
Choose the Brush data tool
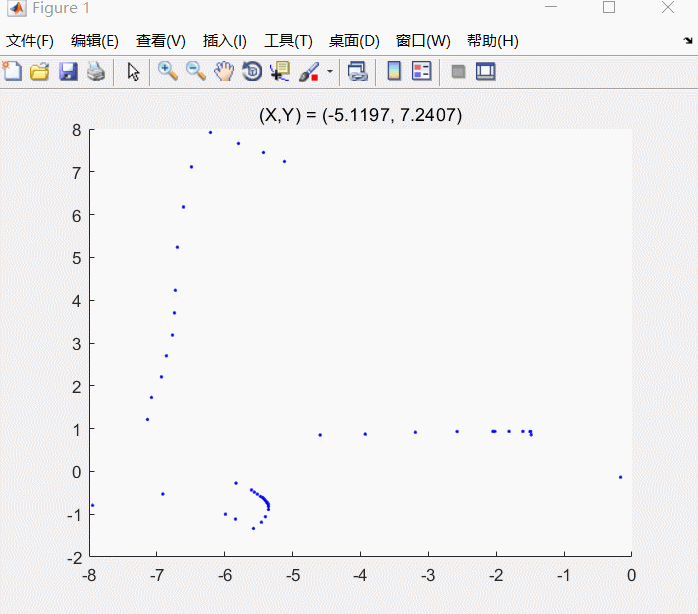(x=309, y=71)
